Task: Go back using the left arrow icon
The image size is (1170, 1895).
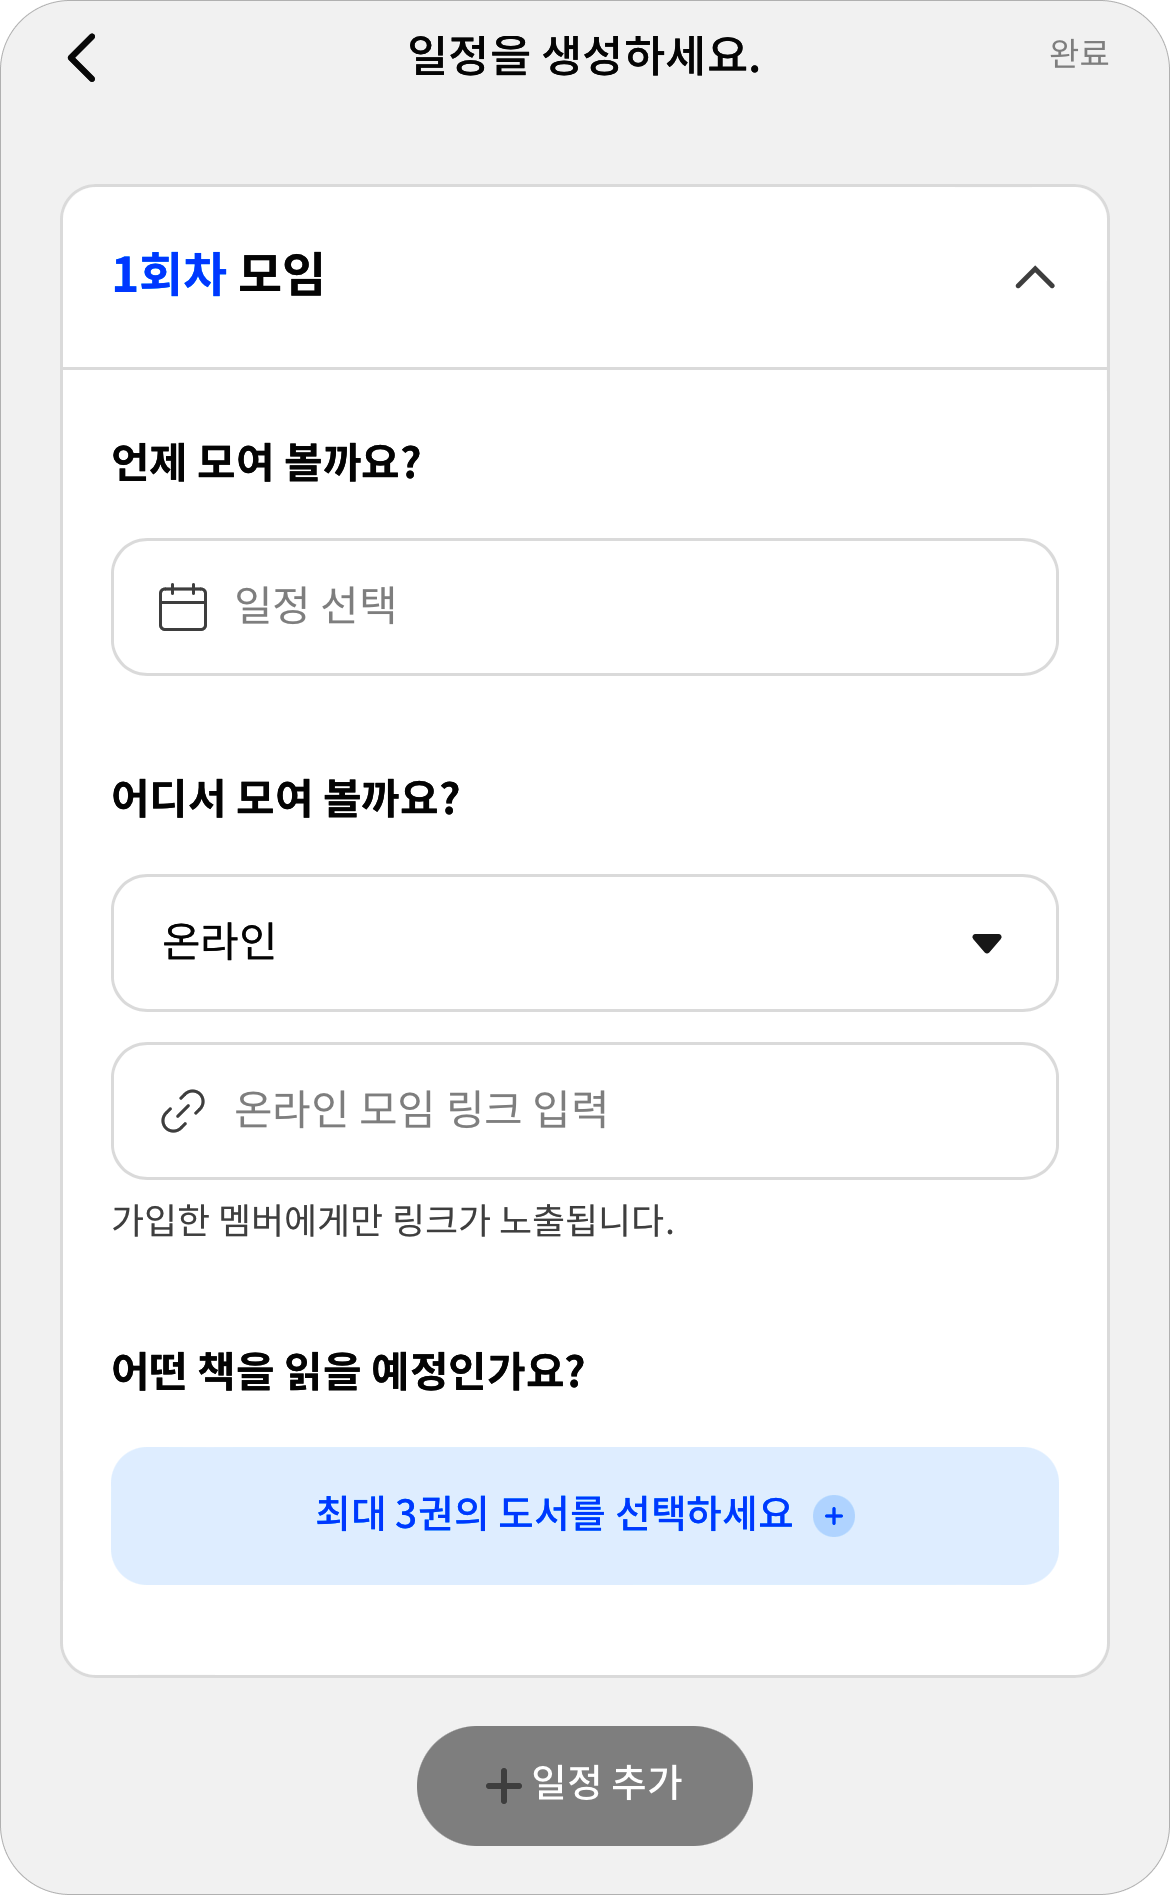Action: pos(82,57)
